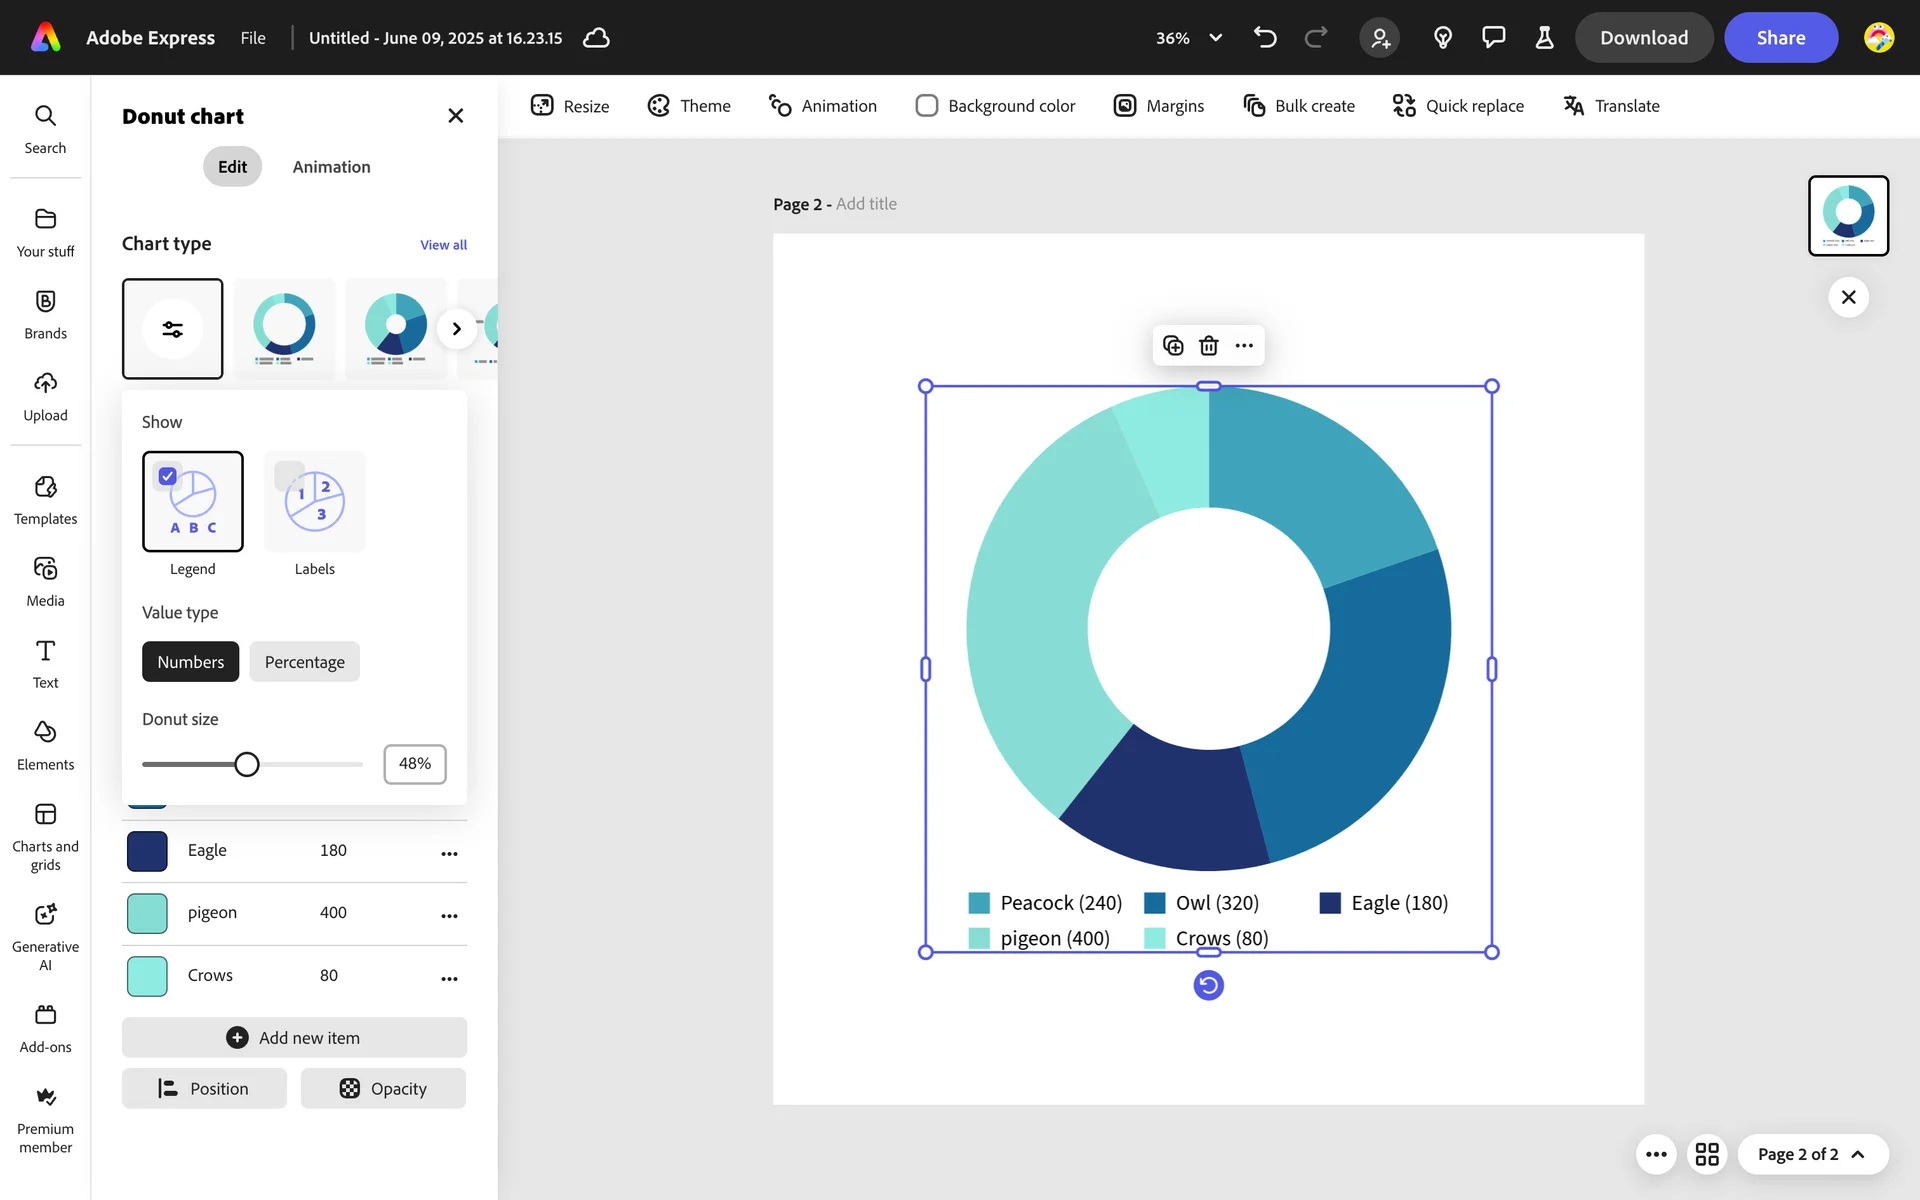Screen dimensions: 1920x1200
Task: Click the pigeon color swatch
Action: tap(147, 913)
